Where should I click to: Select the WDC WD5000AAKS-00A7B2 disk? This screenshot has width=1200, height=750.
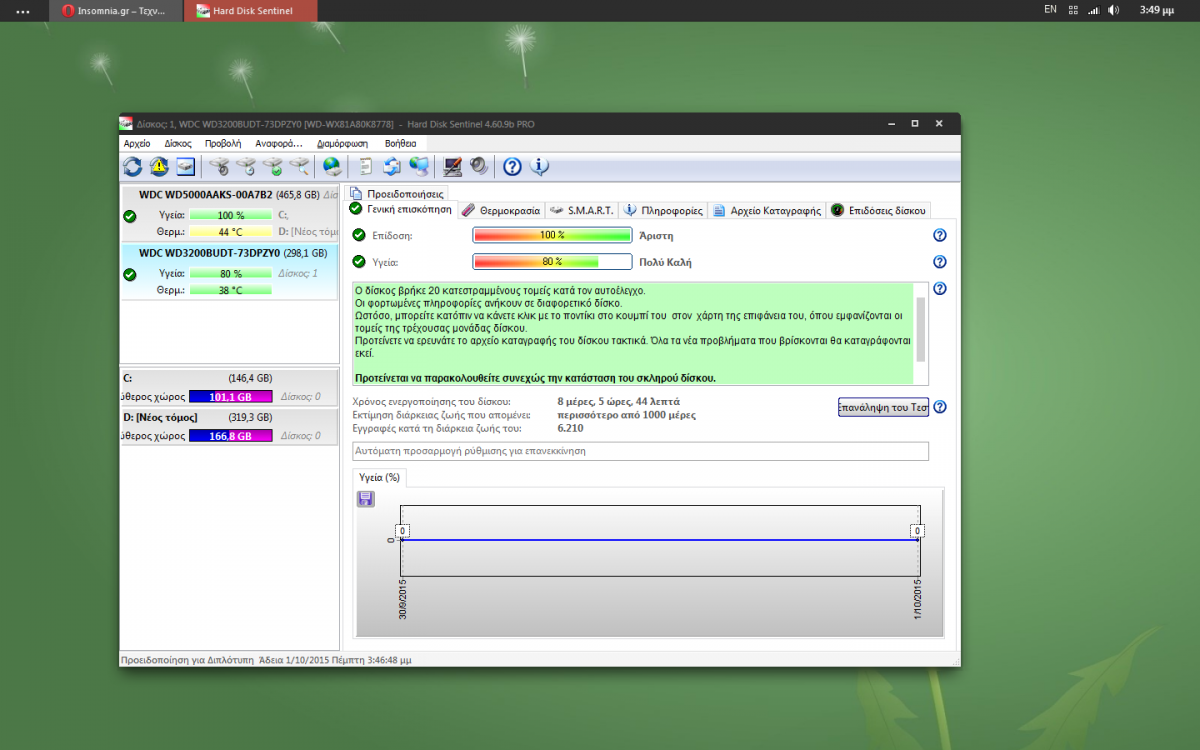click(230, 214)
